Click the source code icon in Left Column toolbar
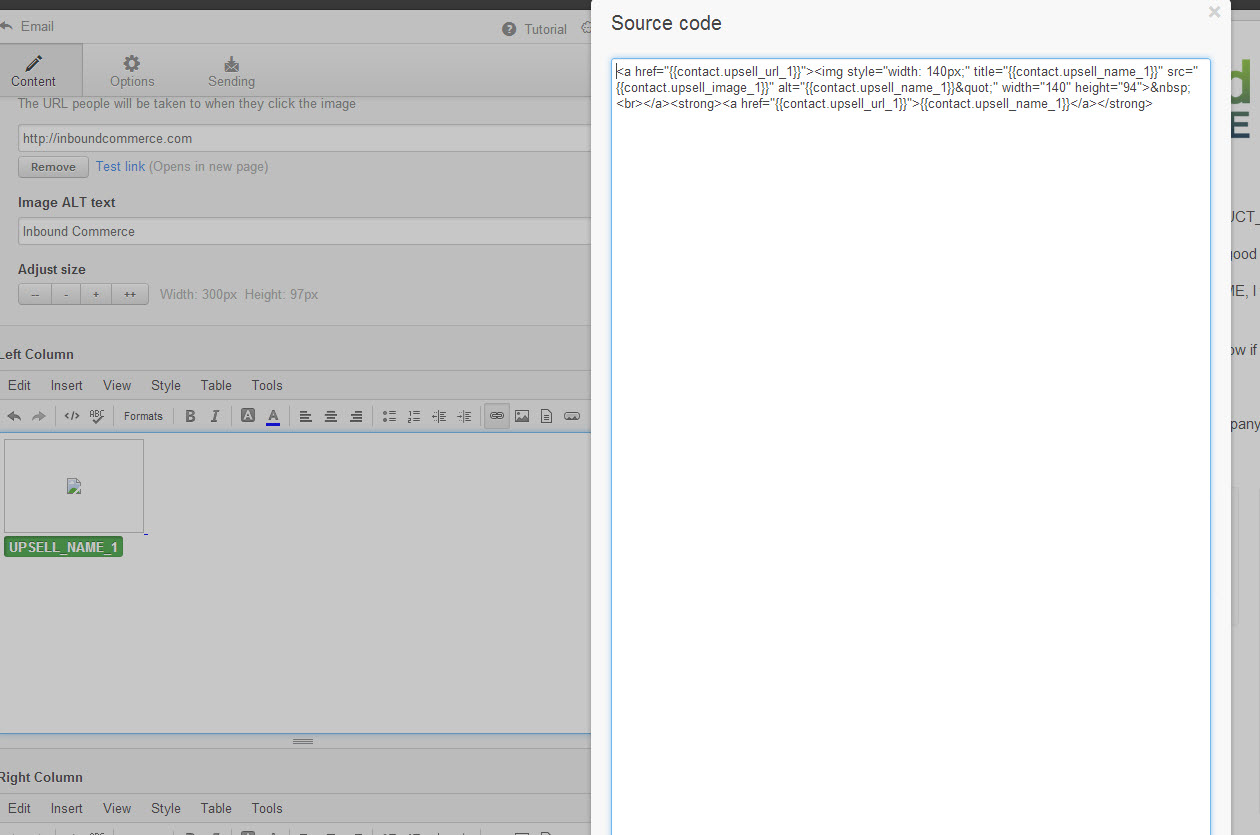The width and height of the screenshot is (1260, 835). click(72, 416)
